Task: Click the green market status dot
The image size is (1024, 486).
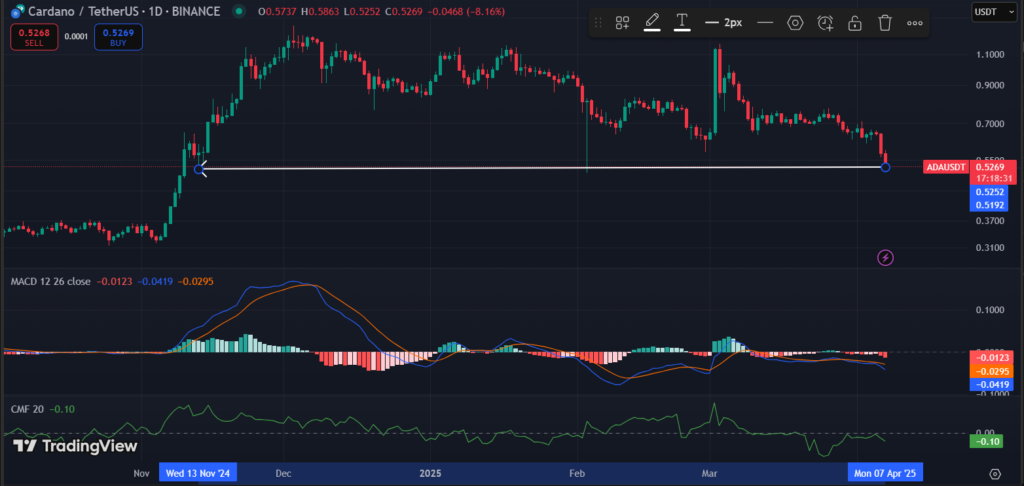Action: [239, 11]
